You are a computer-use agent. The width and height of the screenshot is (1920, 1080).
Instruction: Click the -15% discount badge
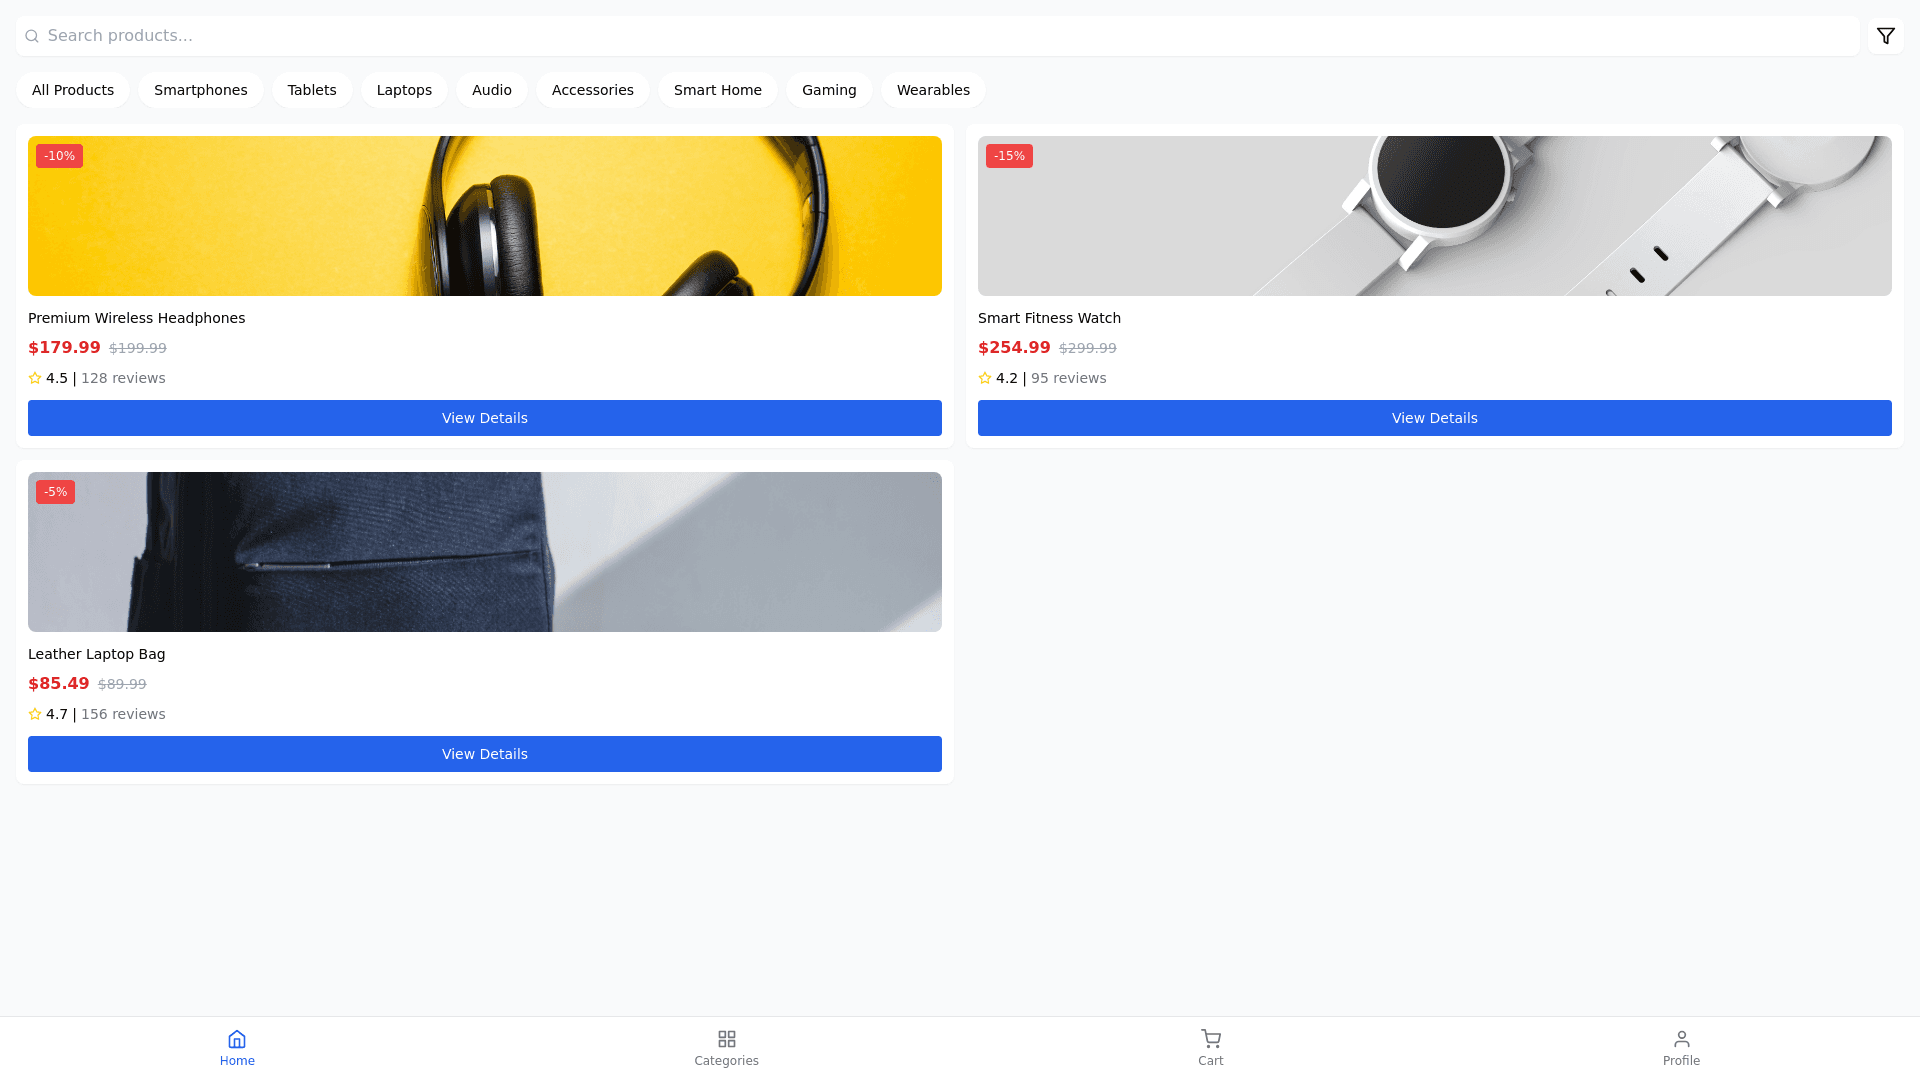point(1008,156)
